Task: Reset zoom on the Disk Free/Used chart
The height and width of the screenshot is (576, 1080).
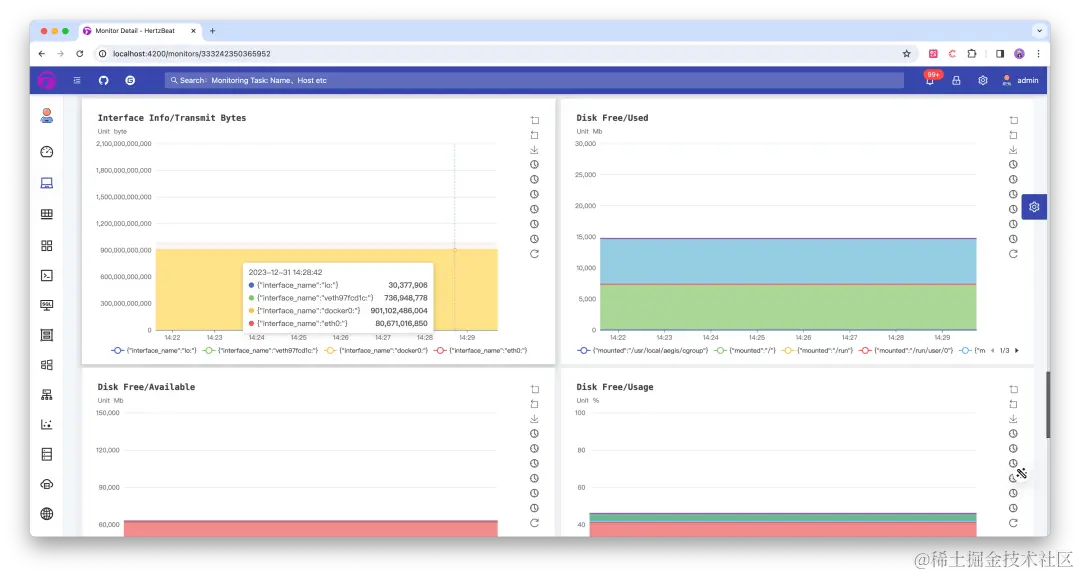Action: tap(1013, 136)
